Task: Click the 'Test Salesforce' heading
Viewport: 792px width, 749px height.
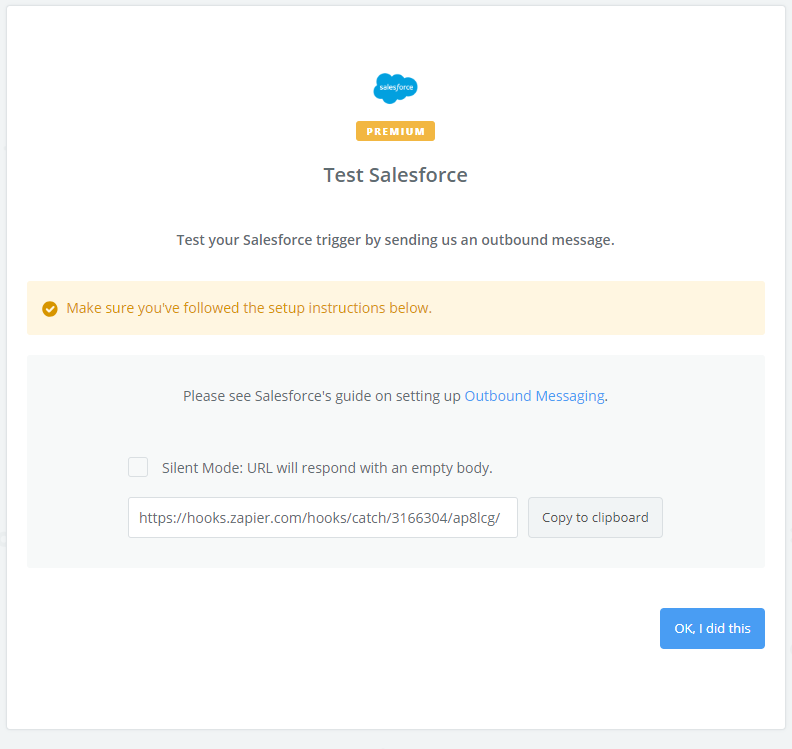Action: (395, 175)
